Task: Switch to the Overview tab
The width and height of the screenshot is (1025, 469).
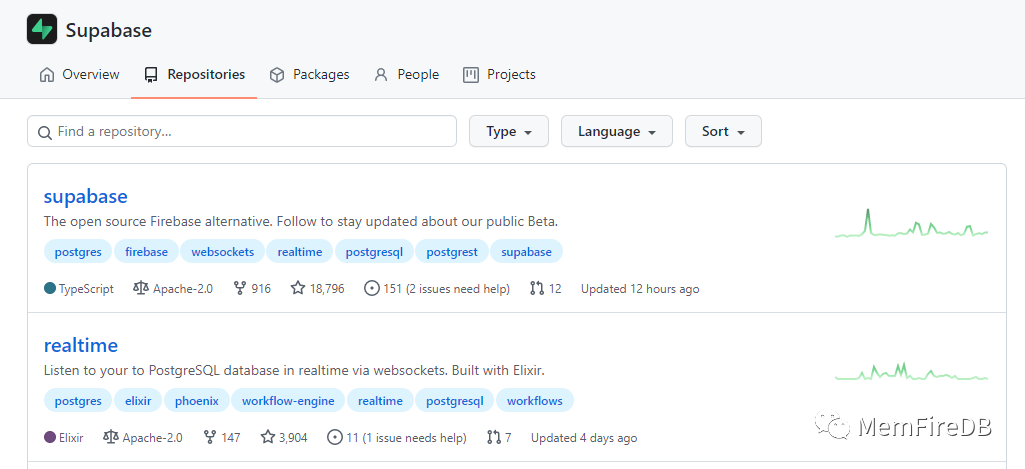Action: pyautogui.click(x=79, y=75)
